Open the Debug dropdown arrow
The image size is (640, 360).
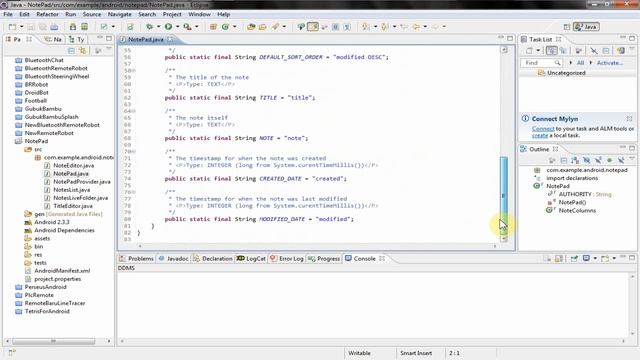[159, 27]
